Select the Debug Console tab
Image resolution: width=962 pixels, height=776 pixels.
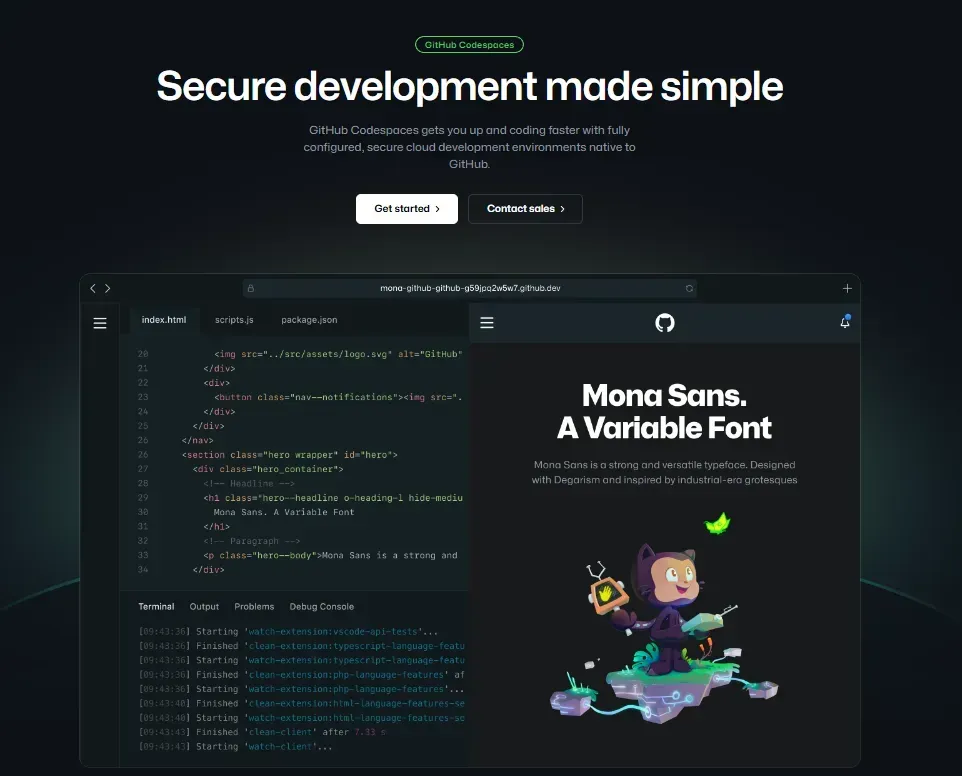pos(321,606)
